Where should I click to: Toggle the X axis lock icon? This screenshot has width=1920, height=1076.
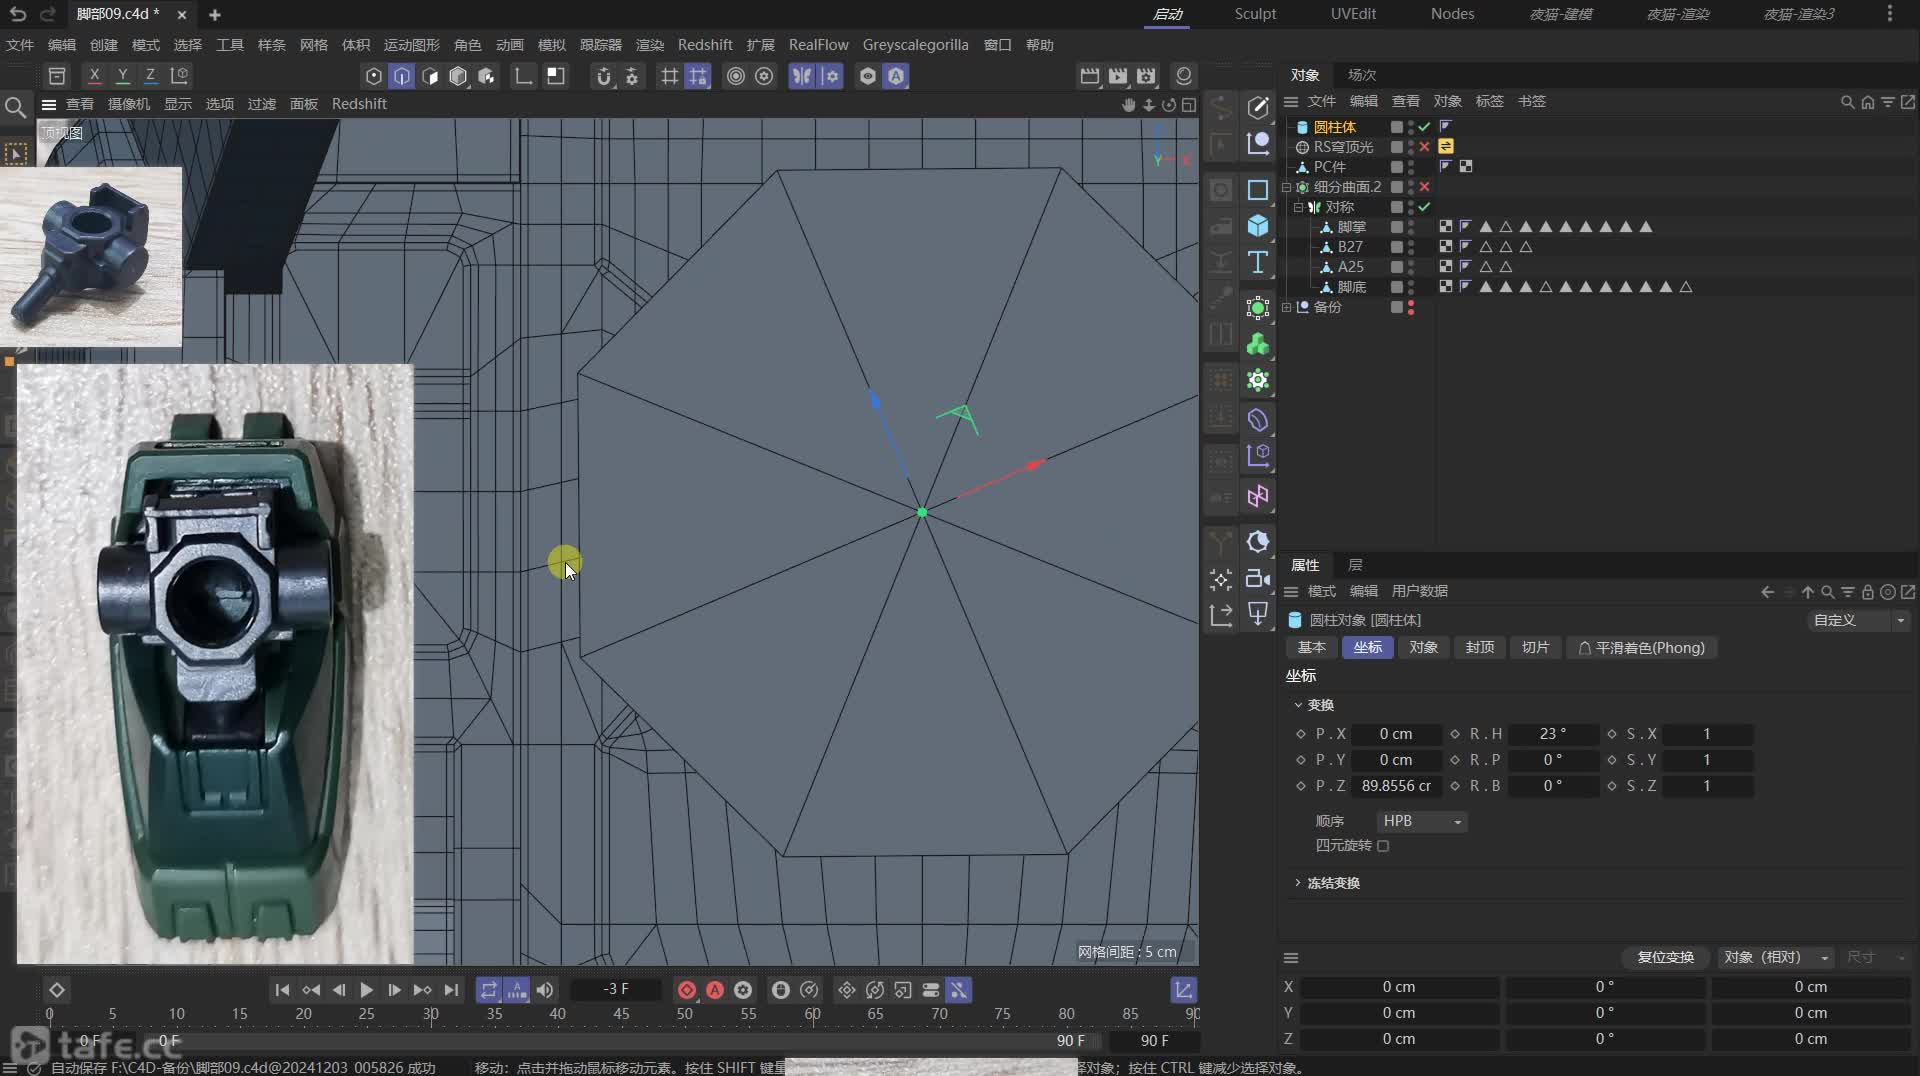94,75
